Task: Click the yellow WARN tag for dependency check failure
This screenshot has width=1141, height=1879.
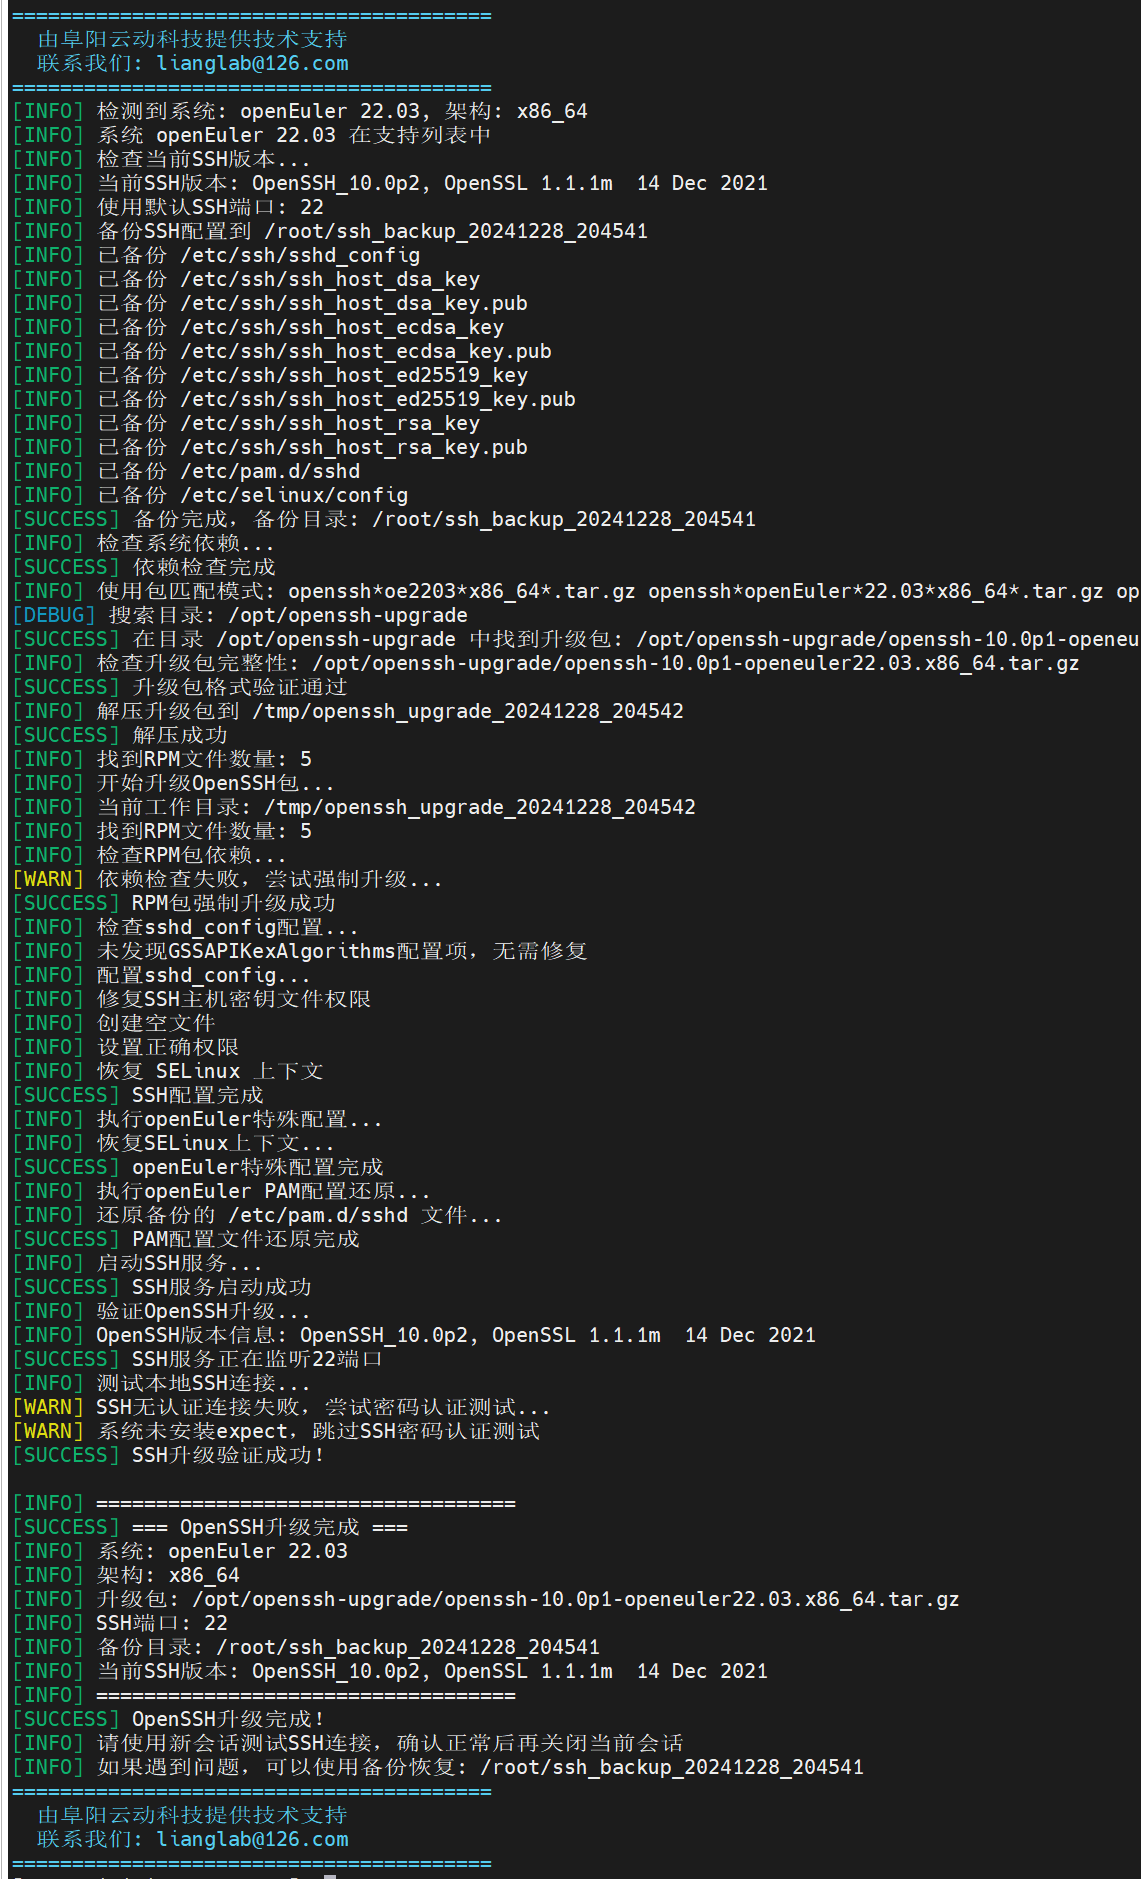Action: (x=48, y=880)
